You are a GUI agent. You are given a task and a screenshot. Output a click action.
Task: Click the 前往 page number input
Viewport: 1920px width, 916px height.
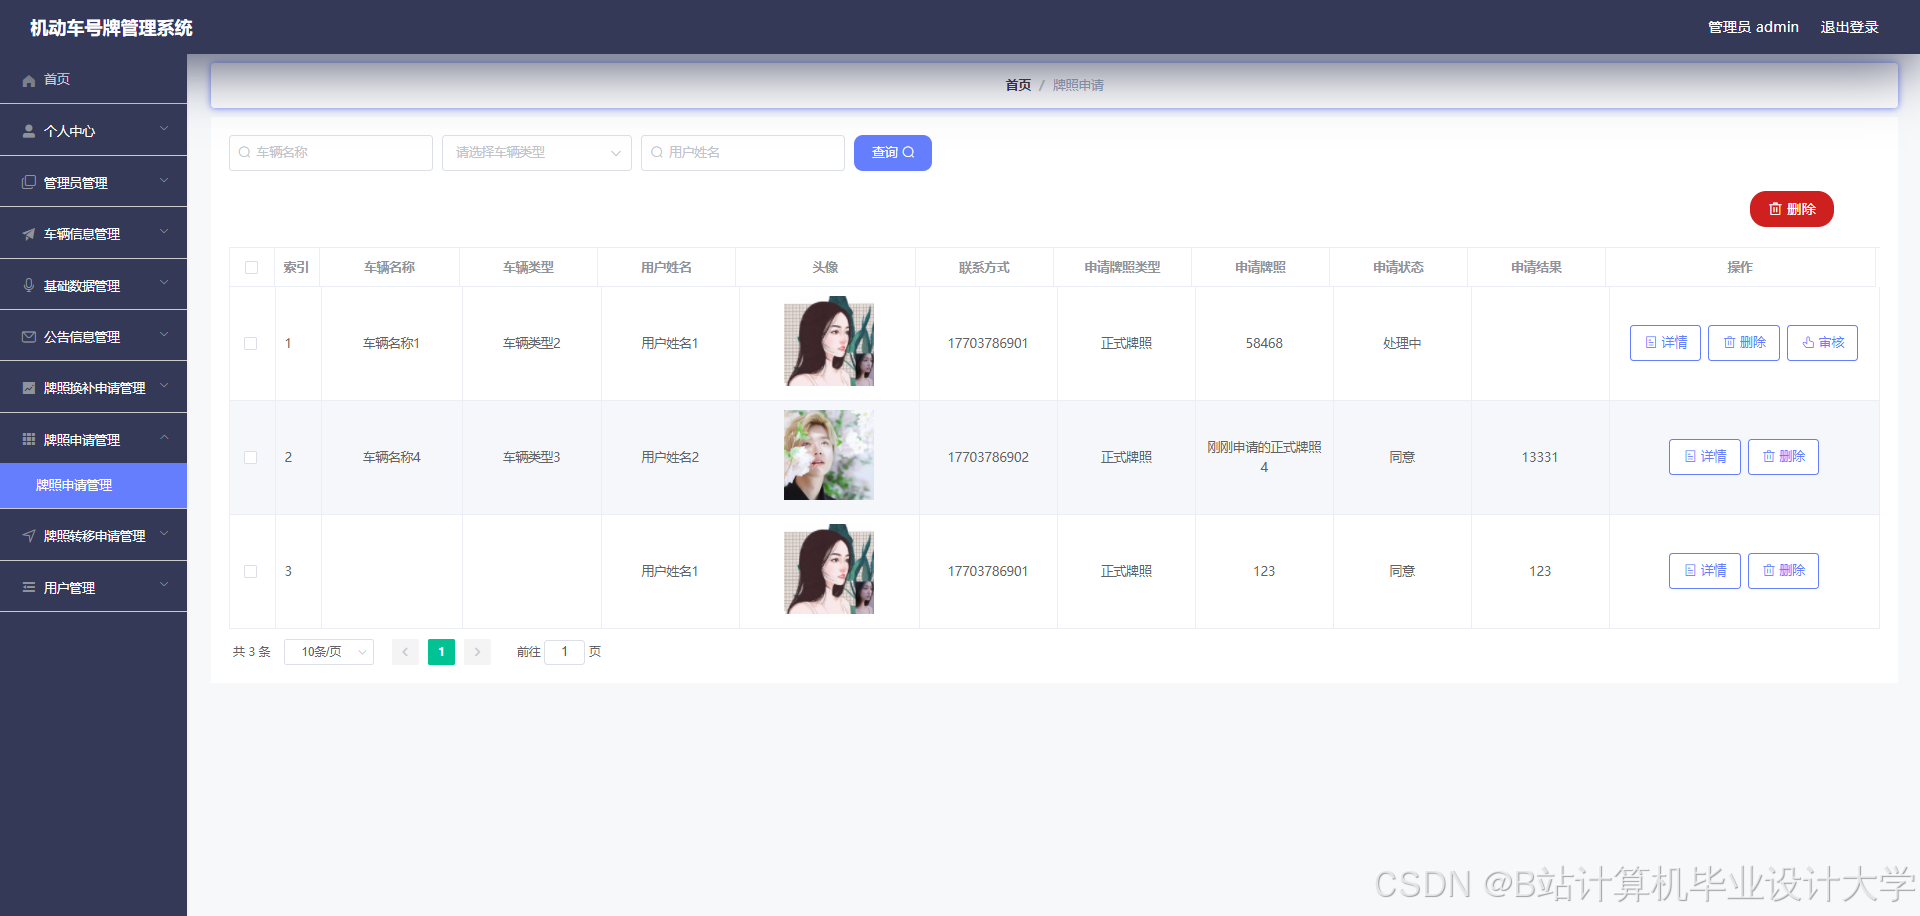tap(564, 652)
